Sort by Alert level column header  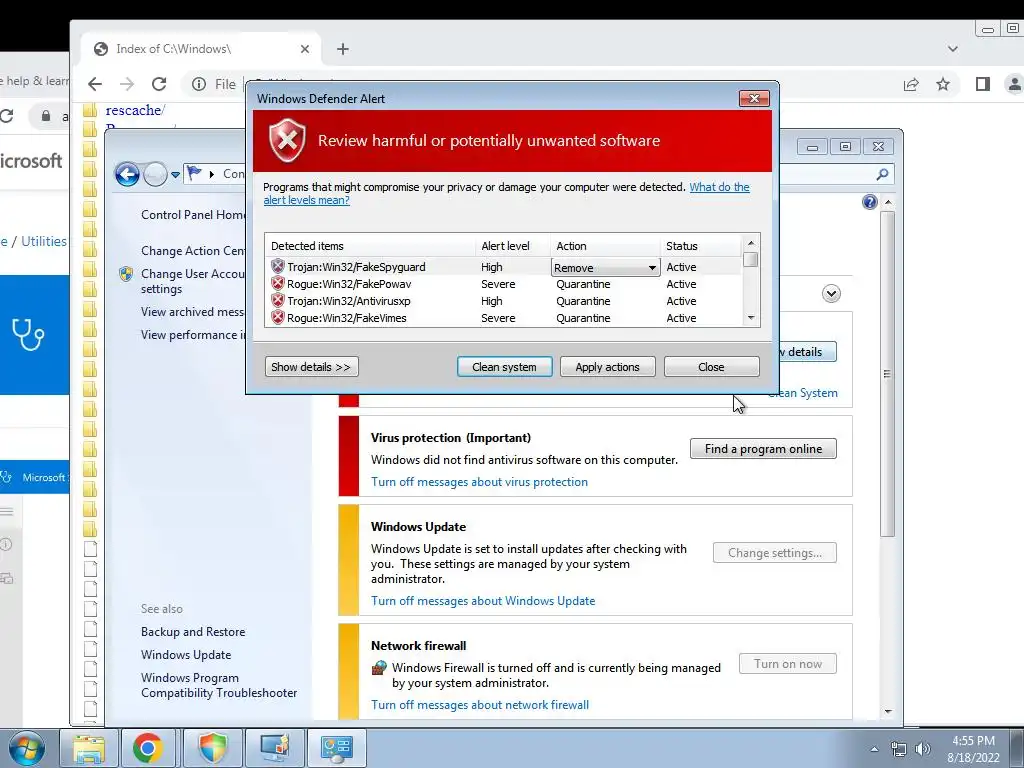(x=513, y=246)
